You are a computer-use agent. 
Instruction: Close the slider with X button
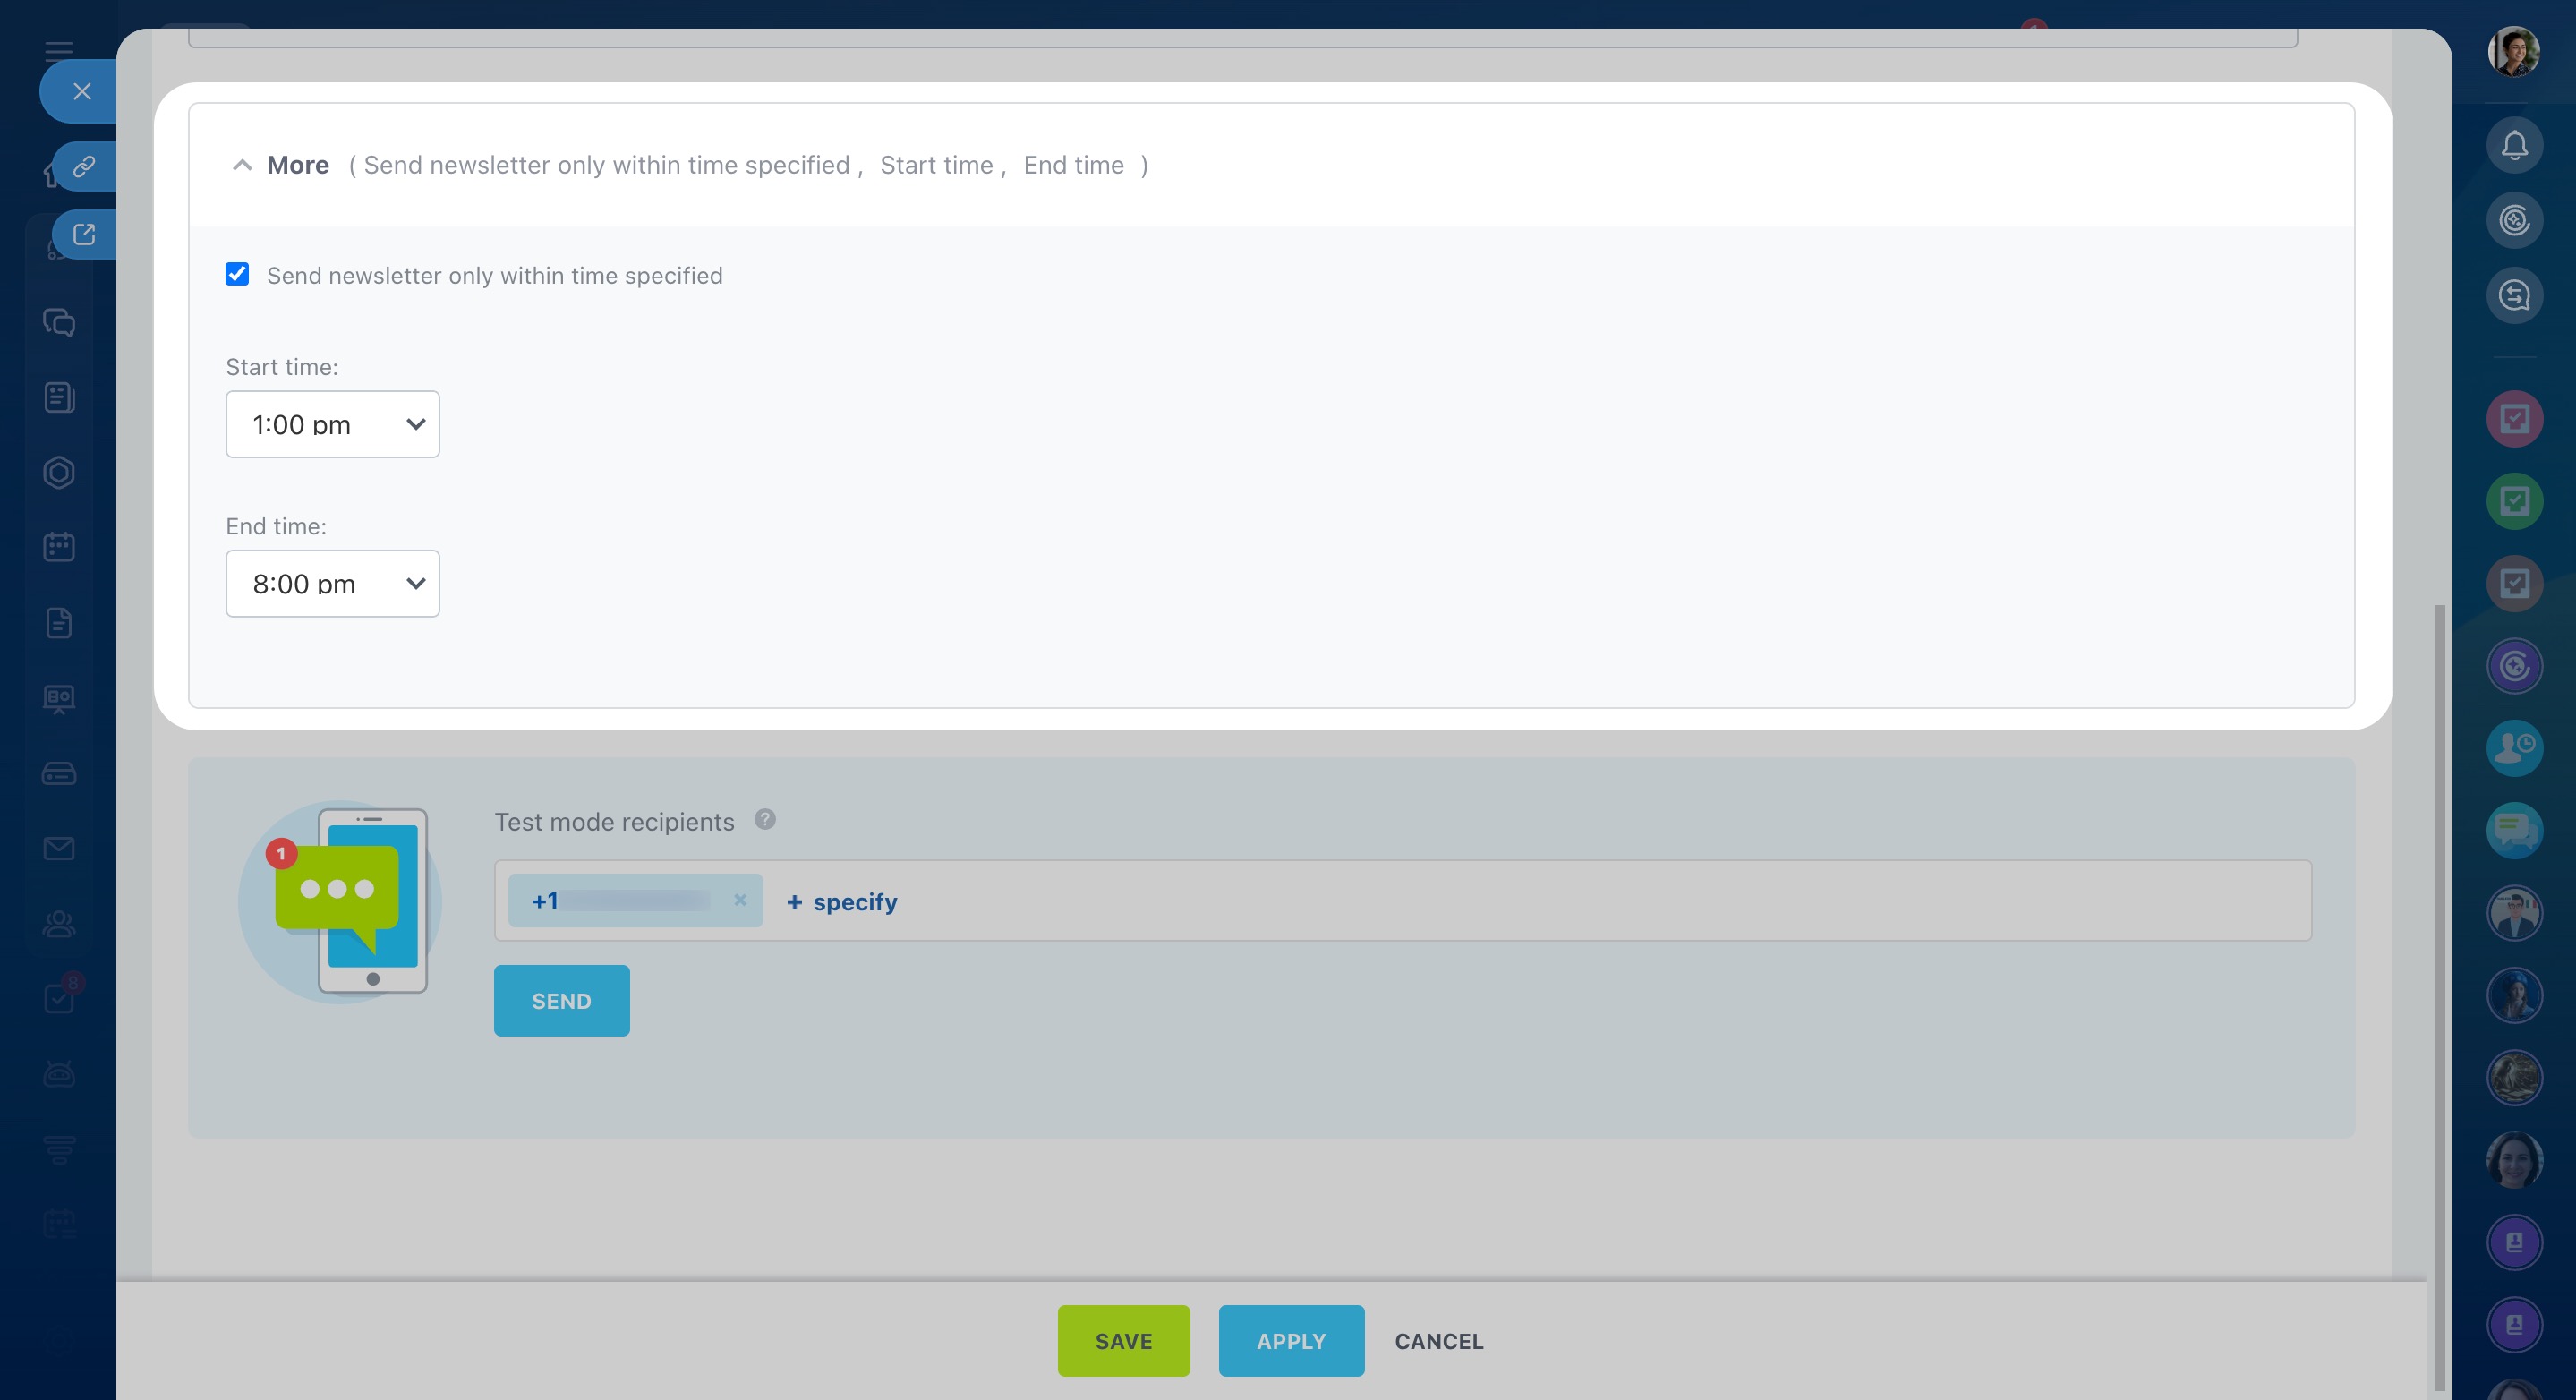(82, 92)
